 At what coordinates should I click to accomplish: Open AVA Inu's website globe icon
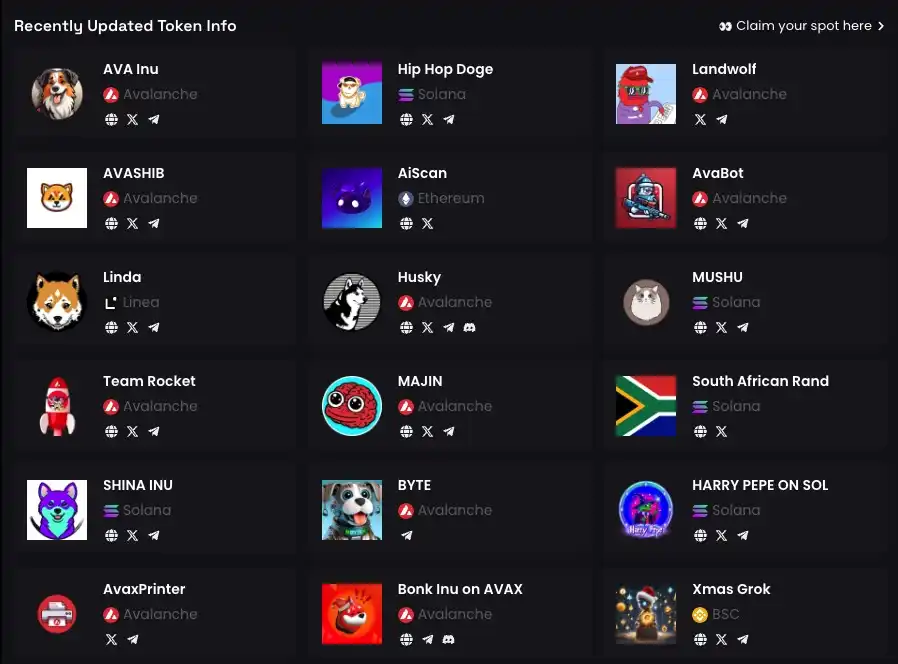click(x=111, y=119)
